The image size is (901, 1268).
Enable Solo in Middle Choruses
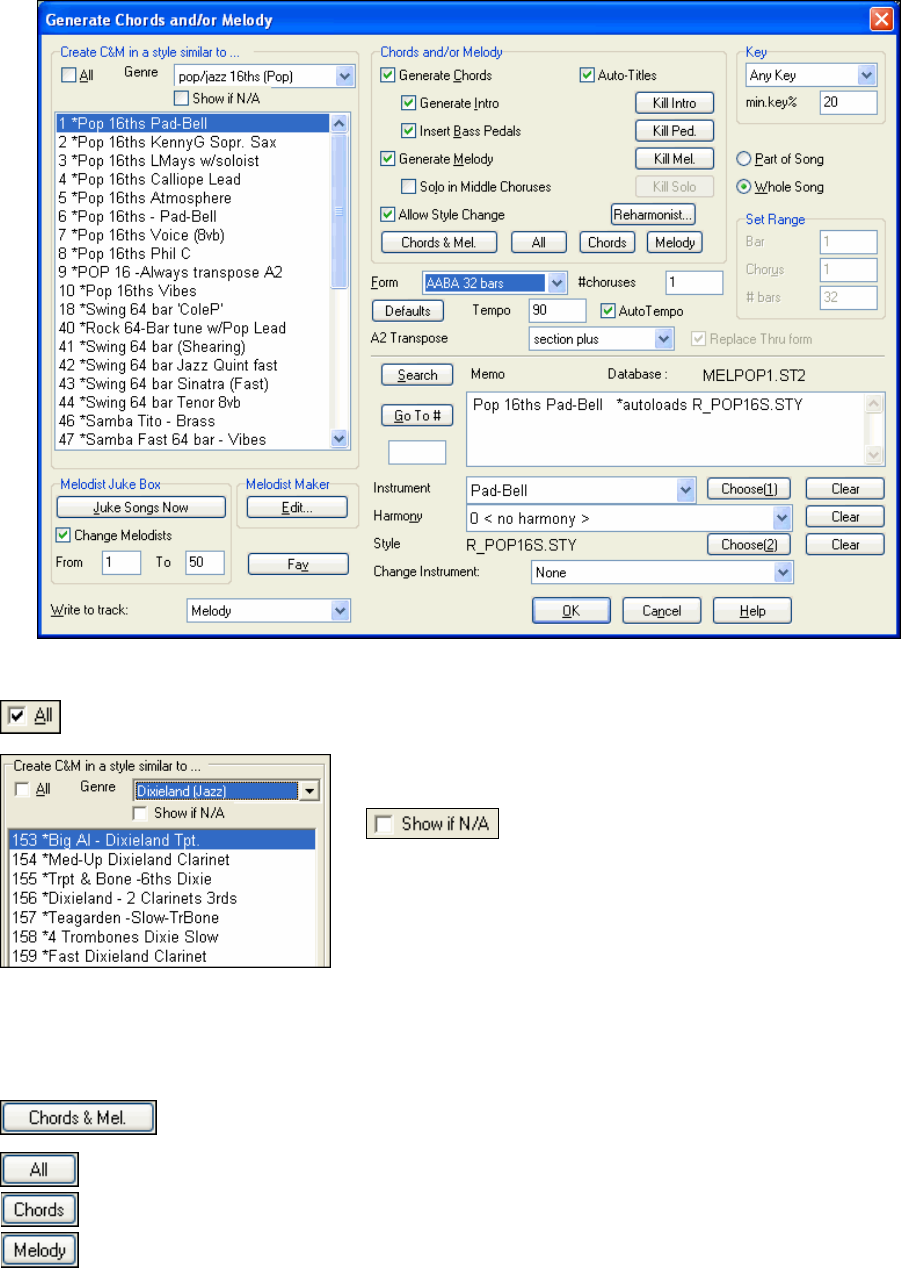click(408, 186)
